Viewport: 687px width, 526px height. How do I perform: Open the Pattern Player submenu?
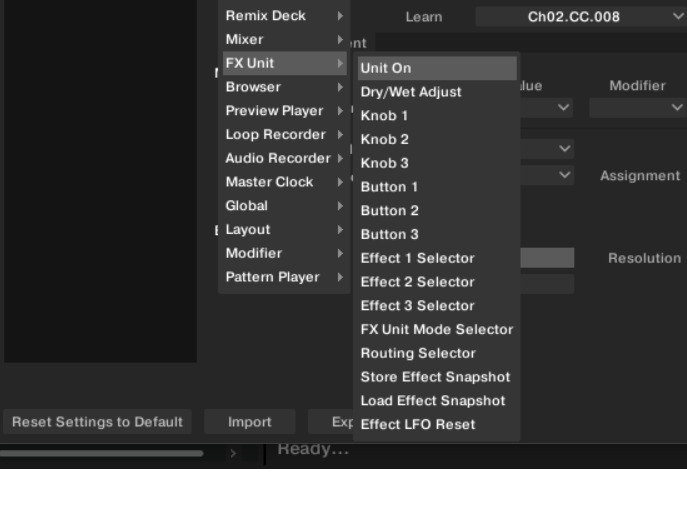coord(284,277)
